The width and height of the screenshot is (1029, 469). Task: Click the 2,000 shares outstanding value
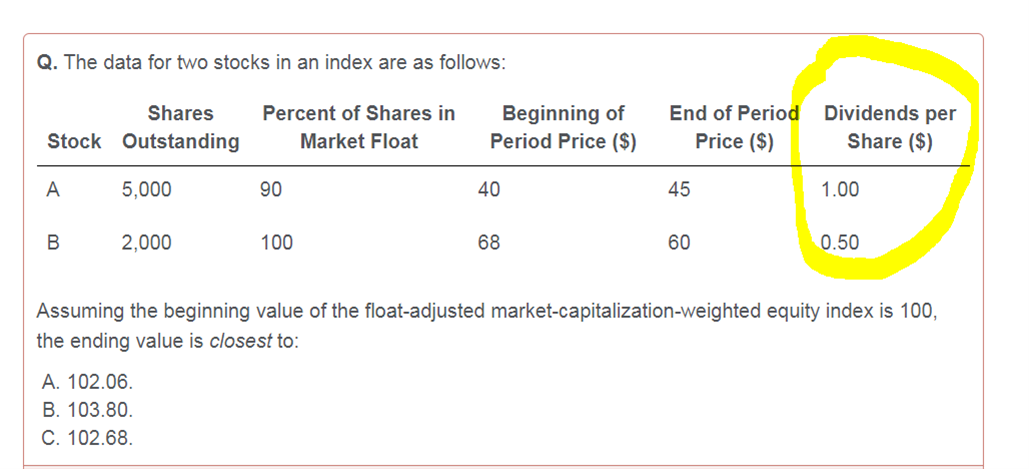pos(146,243)
